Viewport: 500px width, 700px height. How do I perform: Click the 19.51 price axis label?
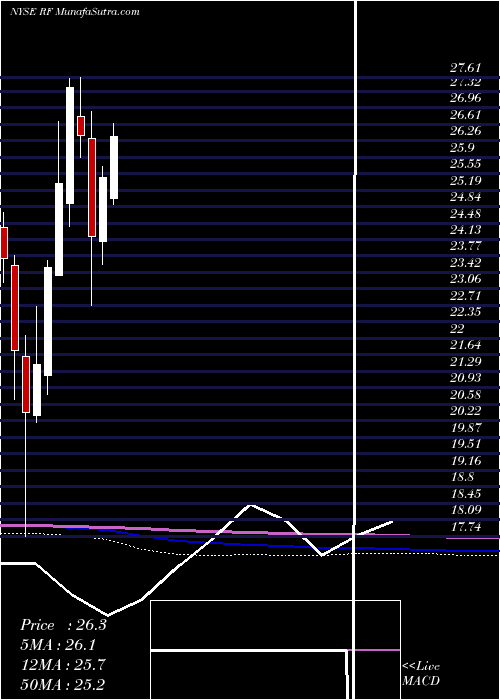(465, 443)
